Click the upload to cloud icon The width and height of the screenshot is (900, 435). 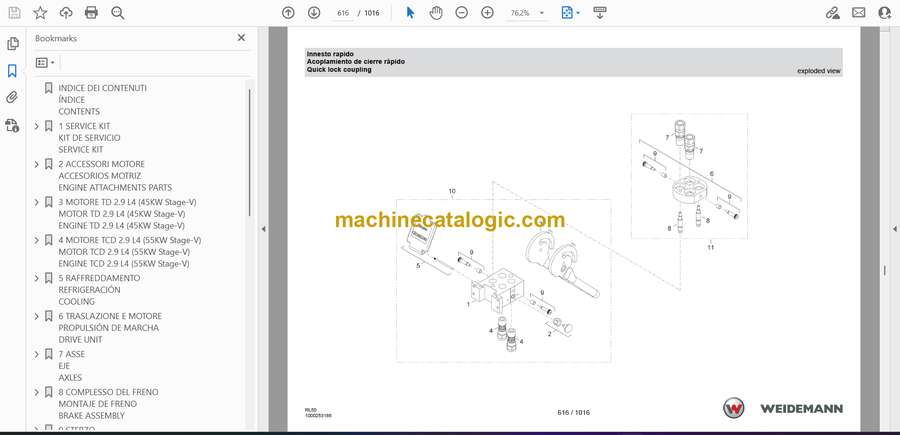tap(66, 13)
